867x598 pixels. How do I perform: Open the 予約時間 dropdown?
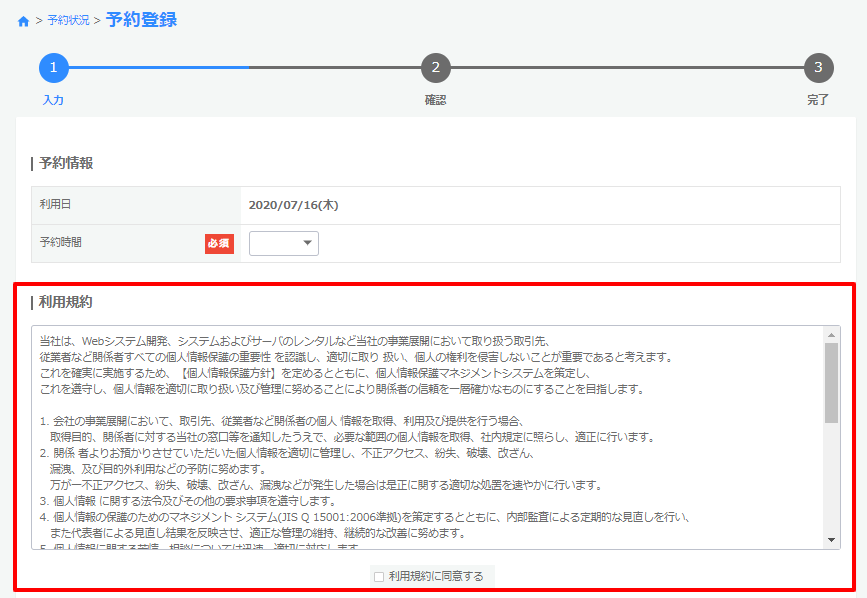(x=284, y=243)
